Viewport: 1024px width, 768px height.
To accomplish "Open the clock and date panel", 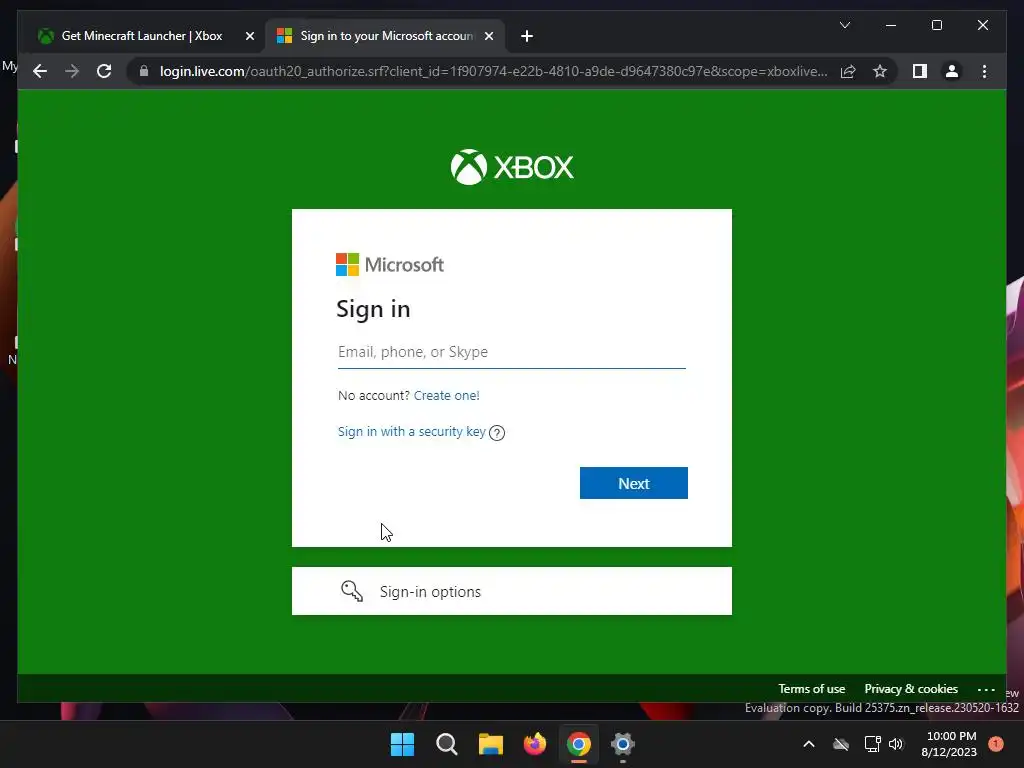I will coord(949,744).
